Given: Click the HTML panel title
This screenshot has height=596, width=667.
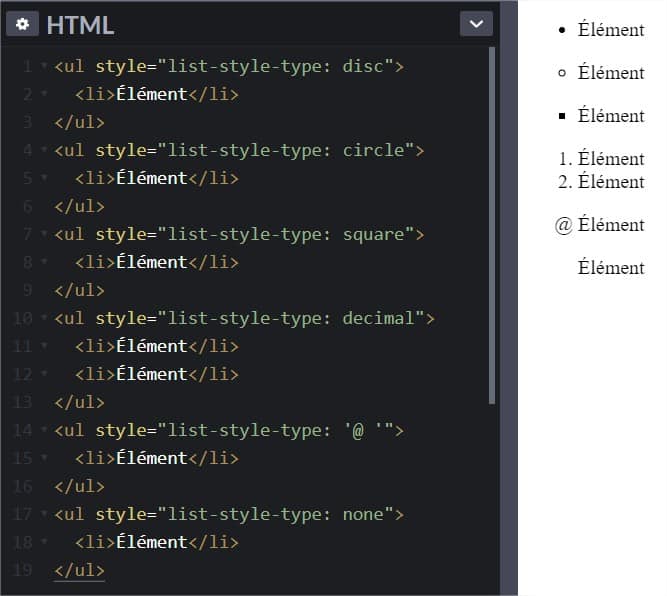Looking at the screenshot, I should tap(80, 25).
